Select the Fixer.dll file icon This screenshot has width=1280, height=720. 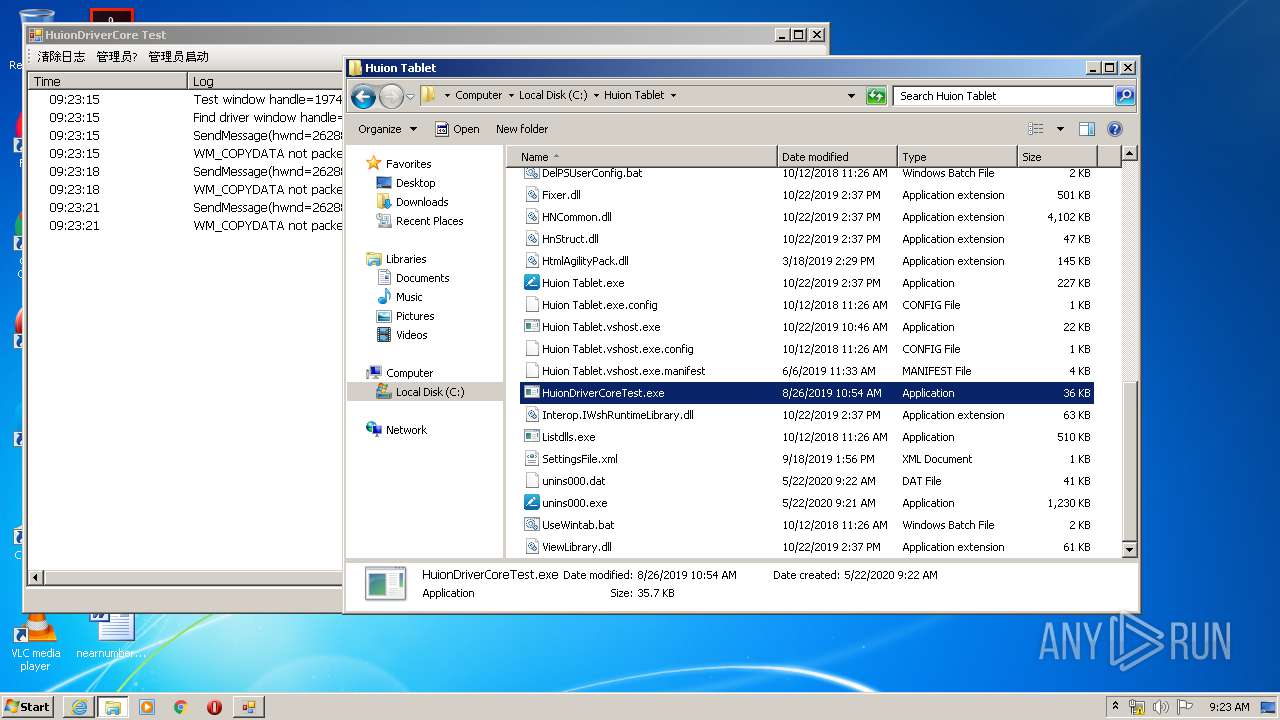(532, 195)
